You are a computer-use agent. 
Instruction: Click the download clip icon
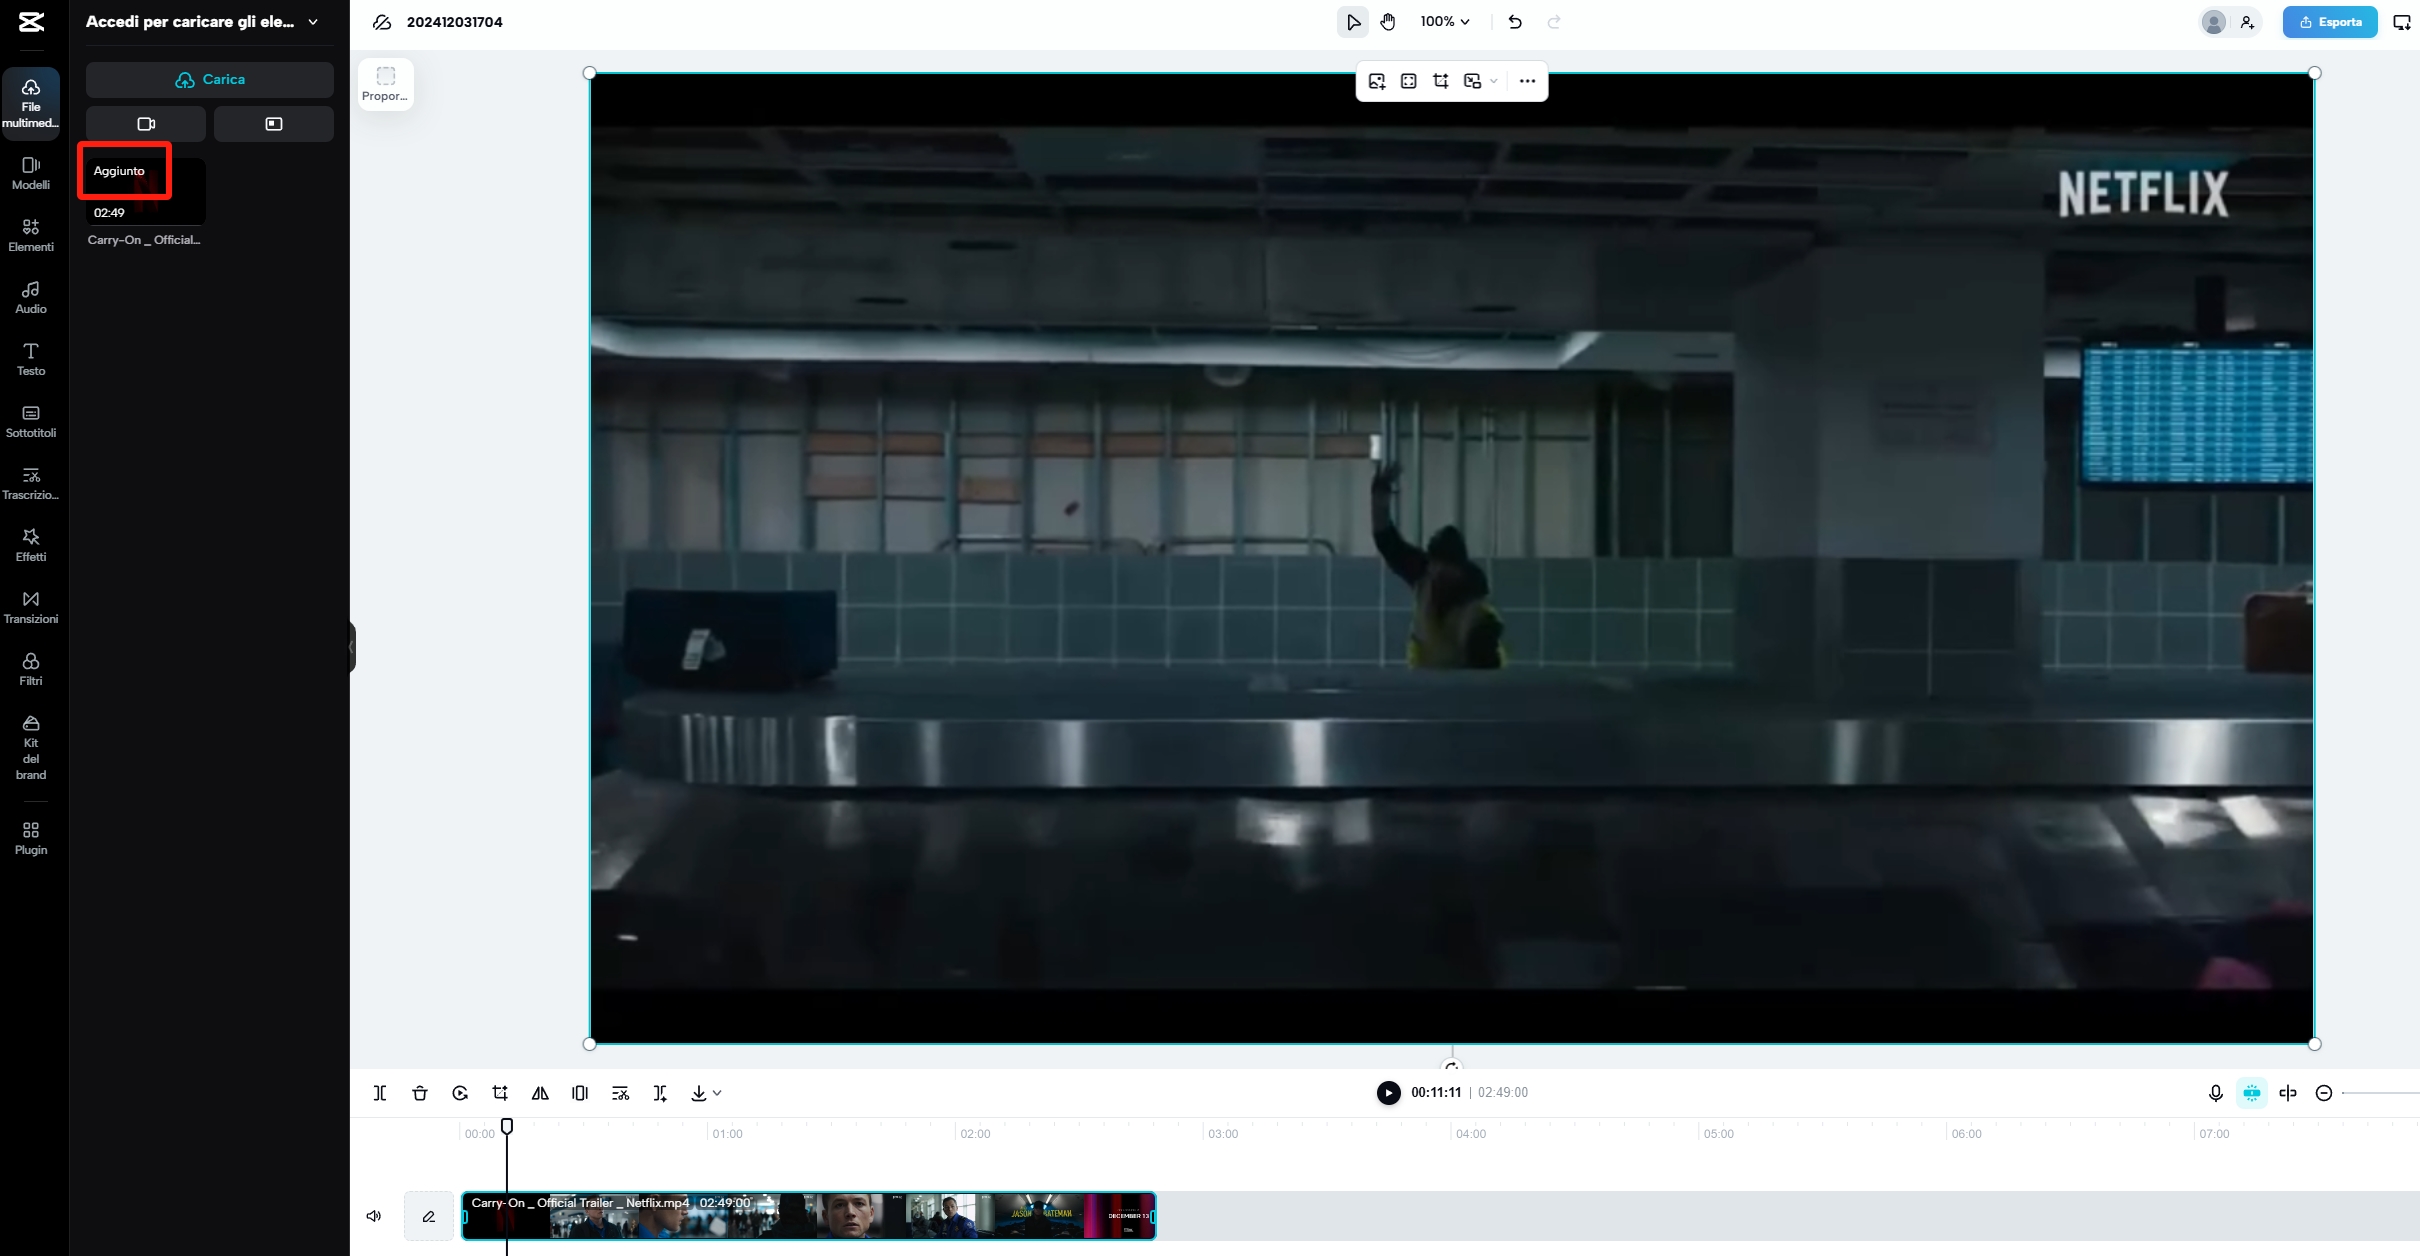699,1093
